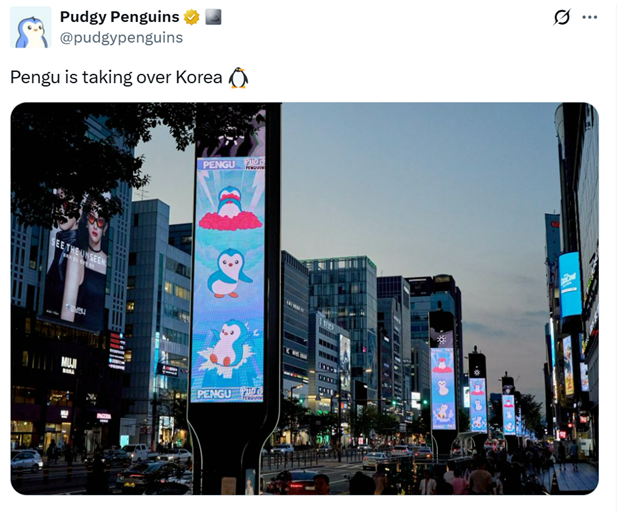This screenshot has height=513, width=624.
Task: Click the waving penguin in the middle
Action: coord(229,273)
